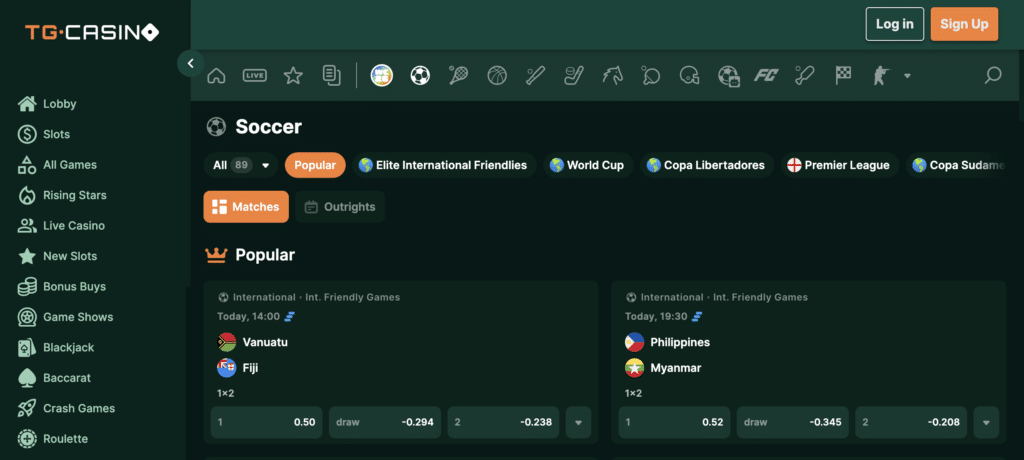
Task: Open stats icon beside Today, 19:30
Action: 697,317
